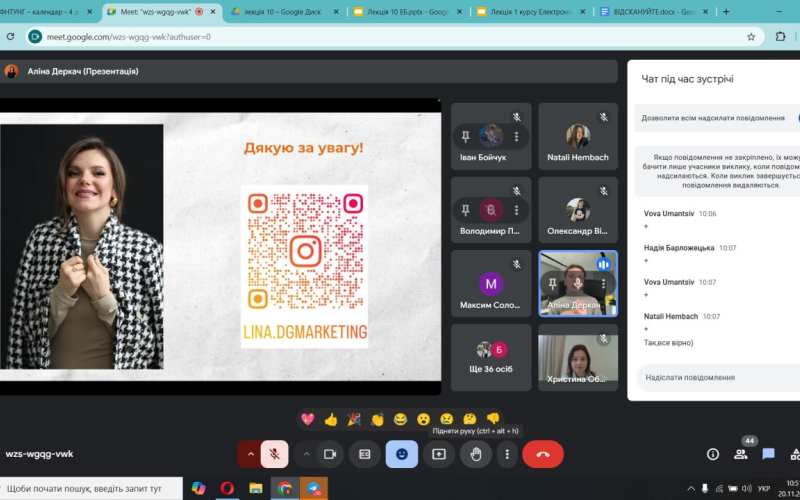Open Ще 36 осіб tile

click(x=491, y=358)
